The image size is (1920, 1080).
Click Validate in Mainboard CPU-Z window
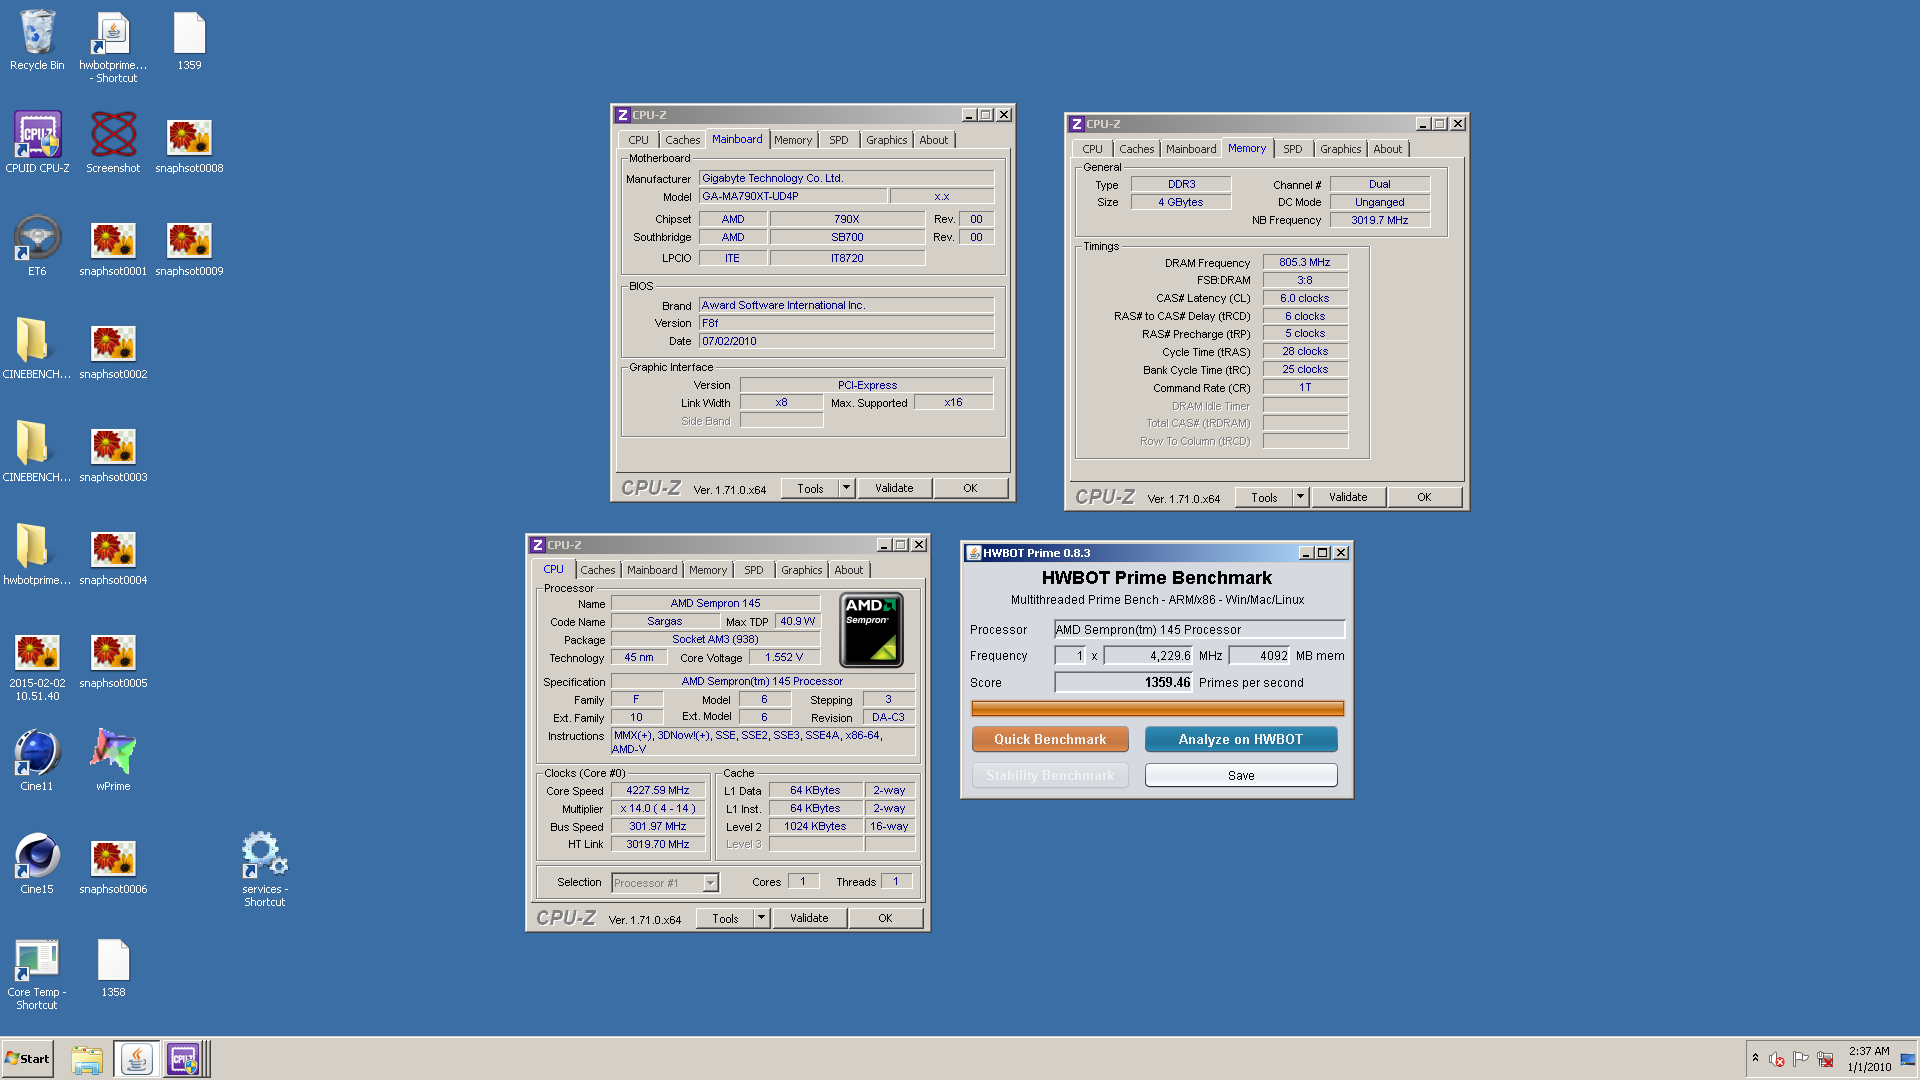[894, 488]
